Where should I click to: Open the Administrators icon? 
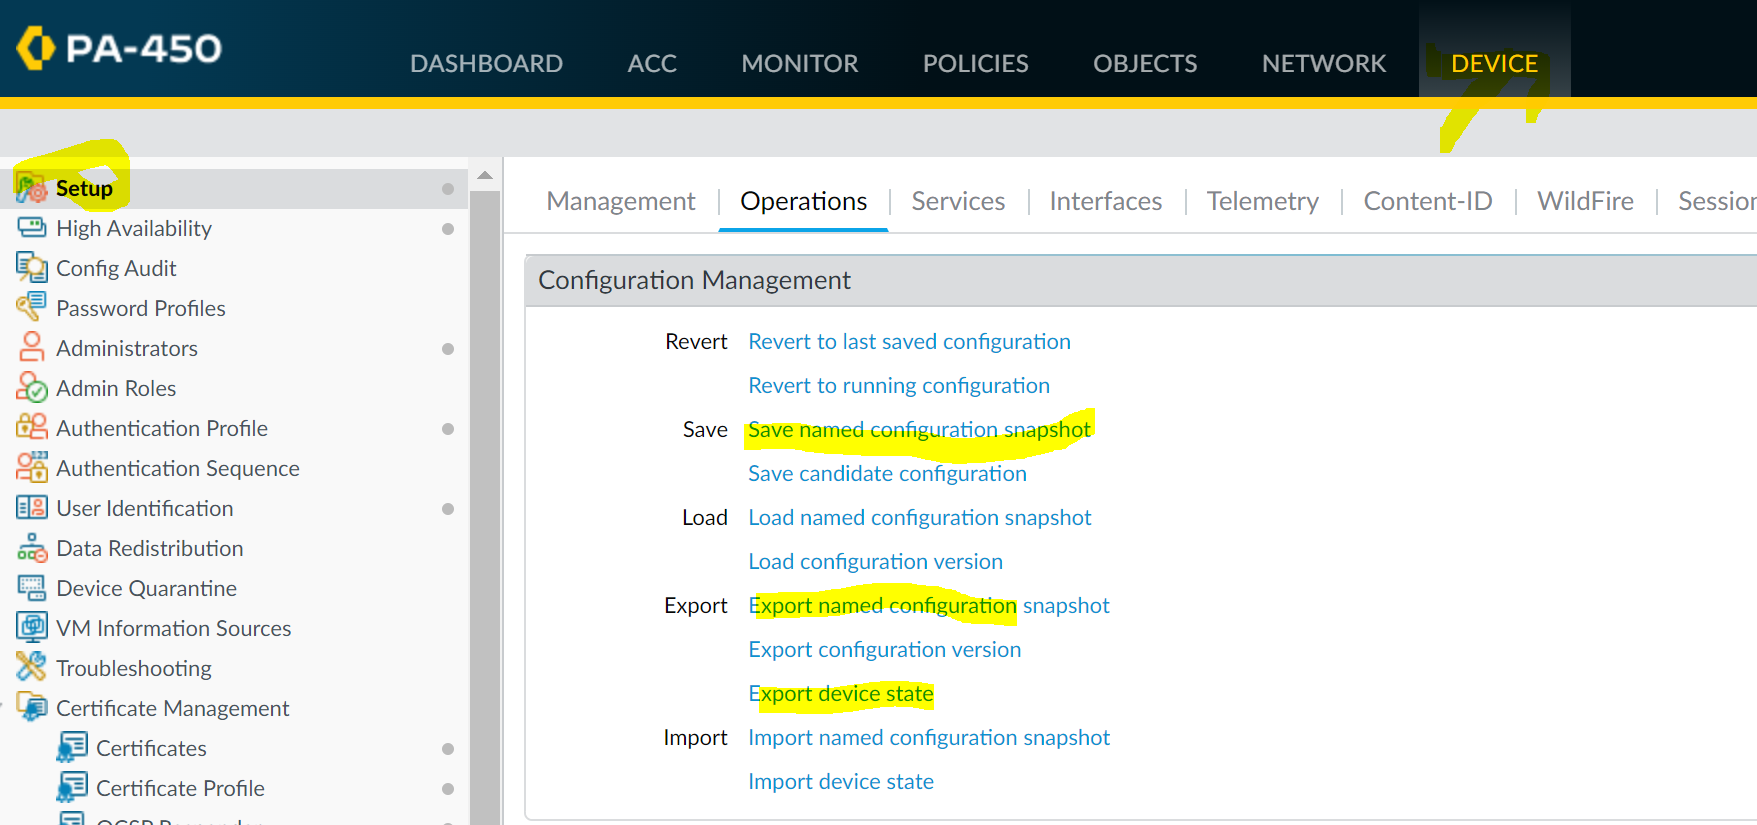tap(31, 348)
